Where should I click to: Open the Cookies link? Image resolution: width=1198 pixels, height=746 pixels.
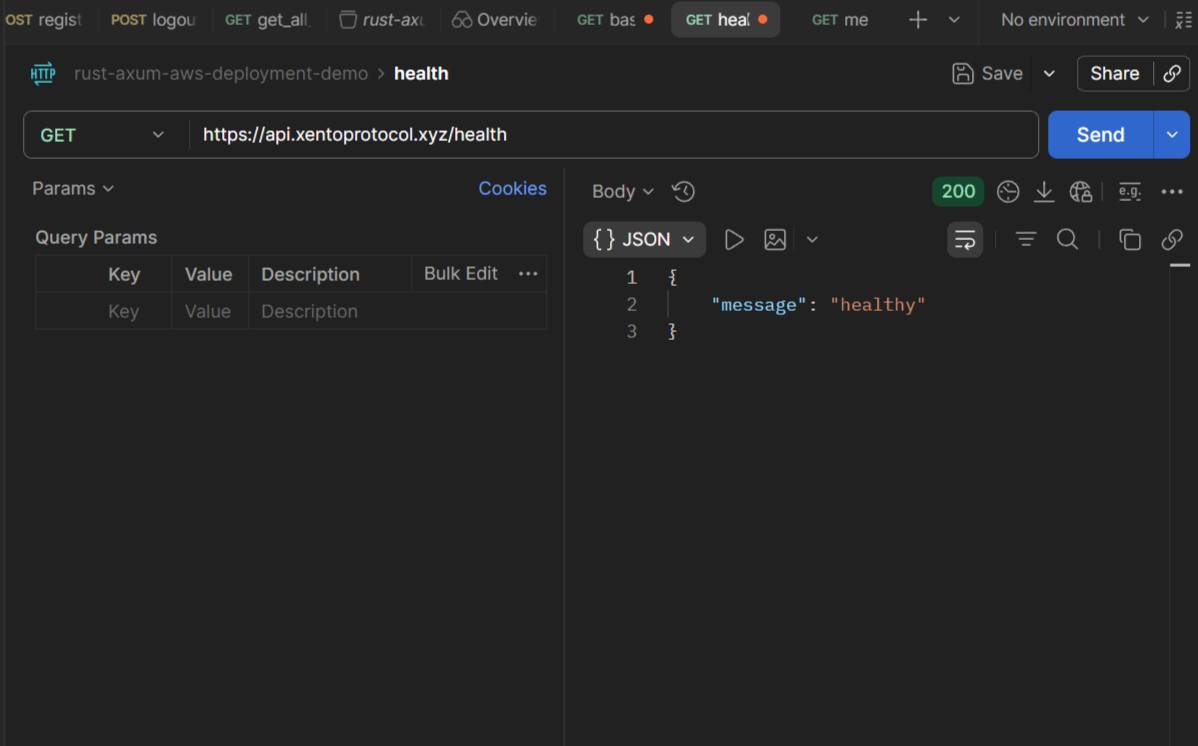tap(512, 188)
